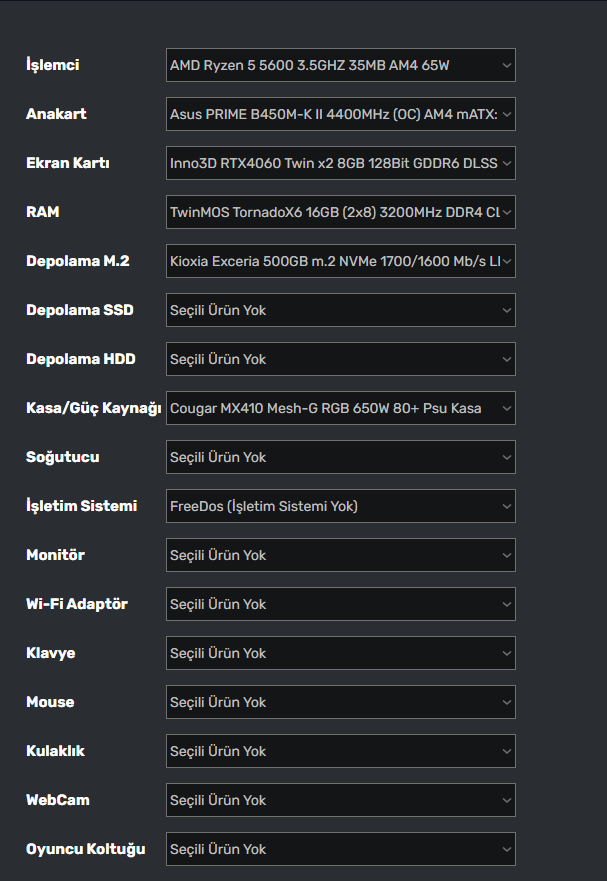Select a keyboard in Klavye dropdown
607x881 pixels.
(340, 653)
